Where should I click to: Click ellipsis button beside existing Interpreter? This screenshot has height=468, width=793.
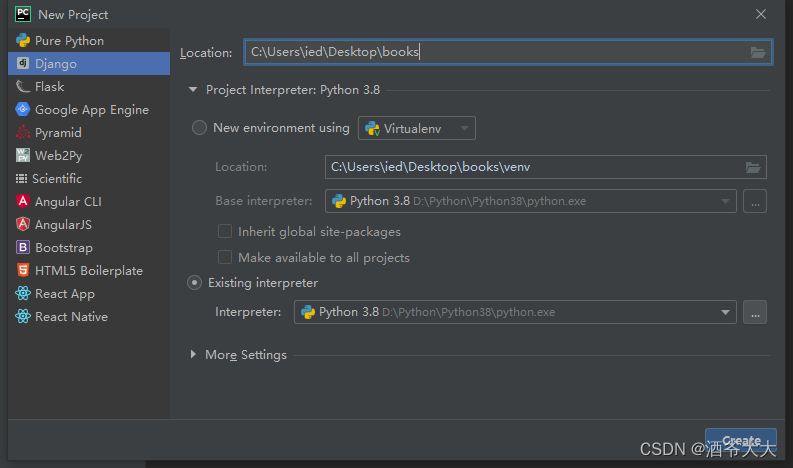pyautogui.click(x=755, y=312)
